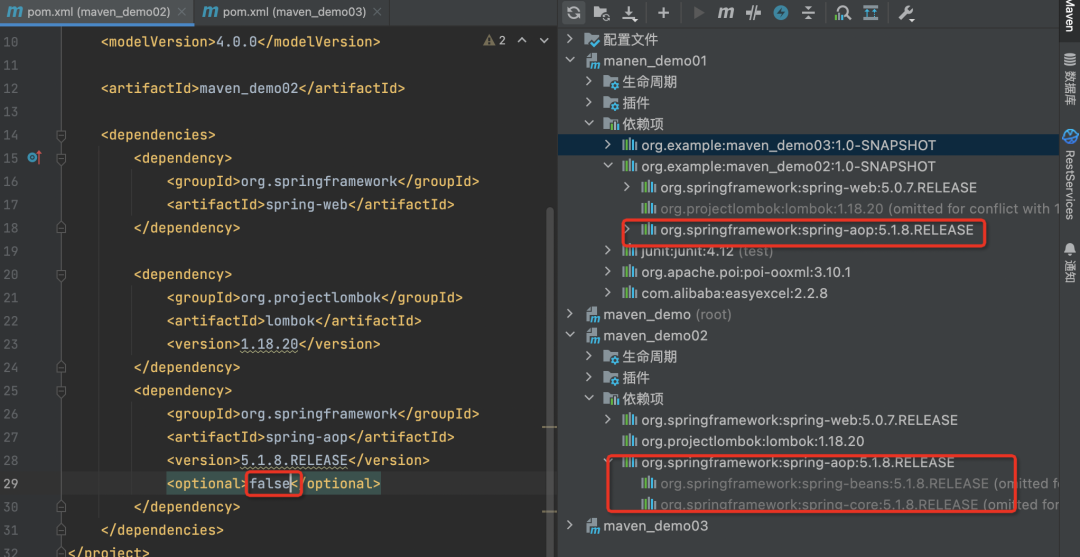Expand junit:junit:4.12 dependency

[x=608, y=251]
